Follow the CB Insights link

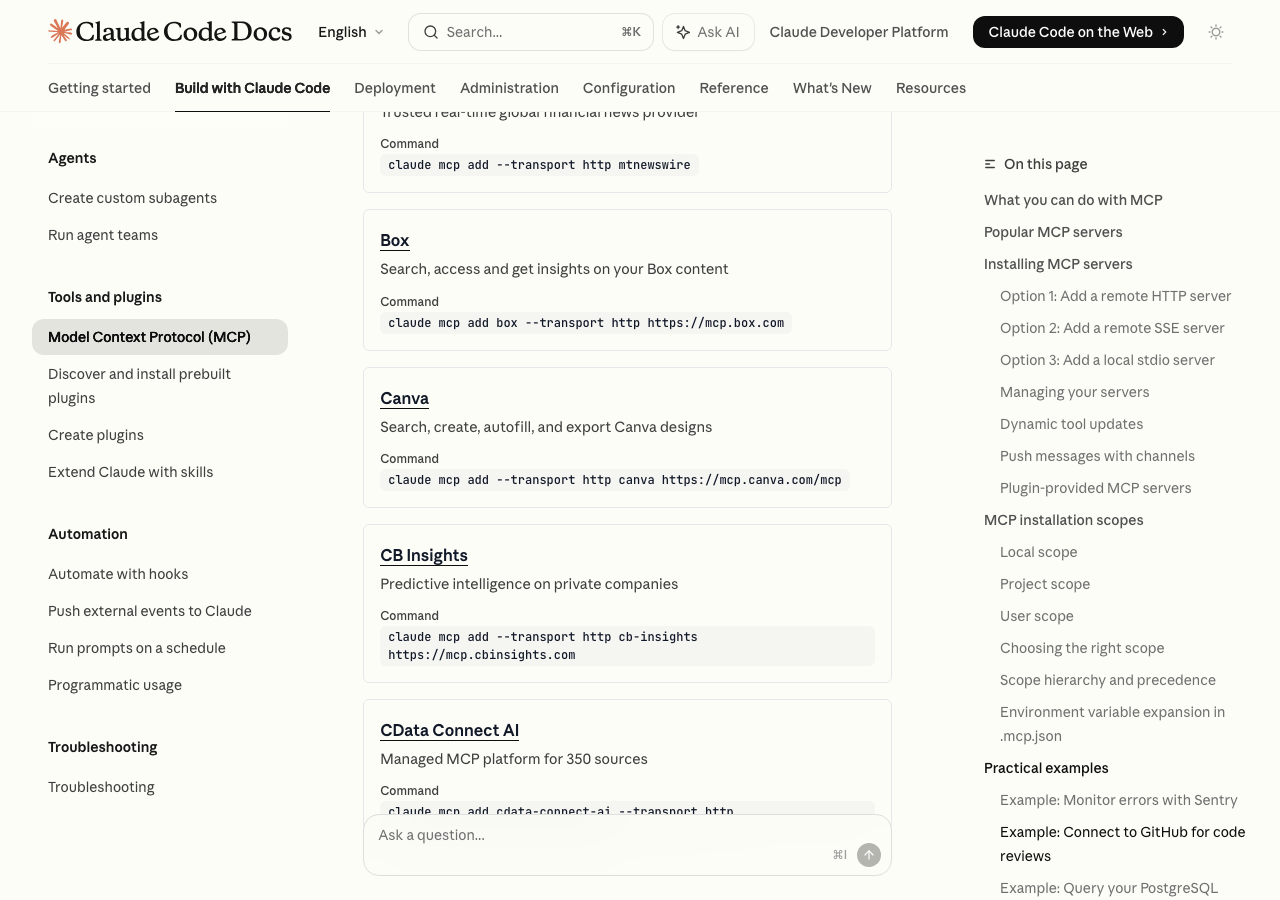click(x=423, y=555)
